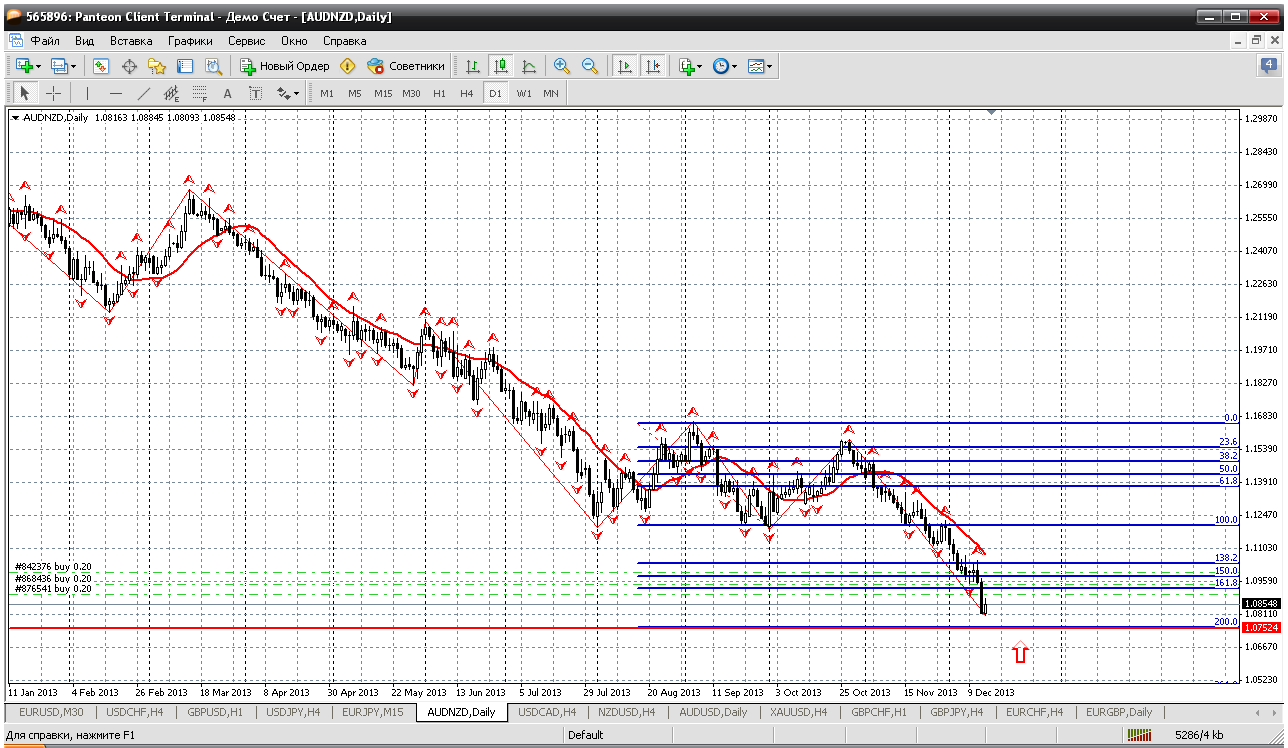The image size is (1288, 748).
Task: Switch chart to candlestick mode
Action: coord(501,66)
